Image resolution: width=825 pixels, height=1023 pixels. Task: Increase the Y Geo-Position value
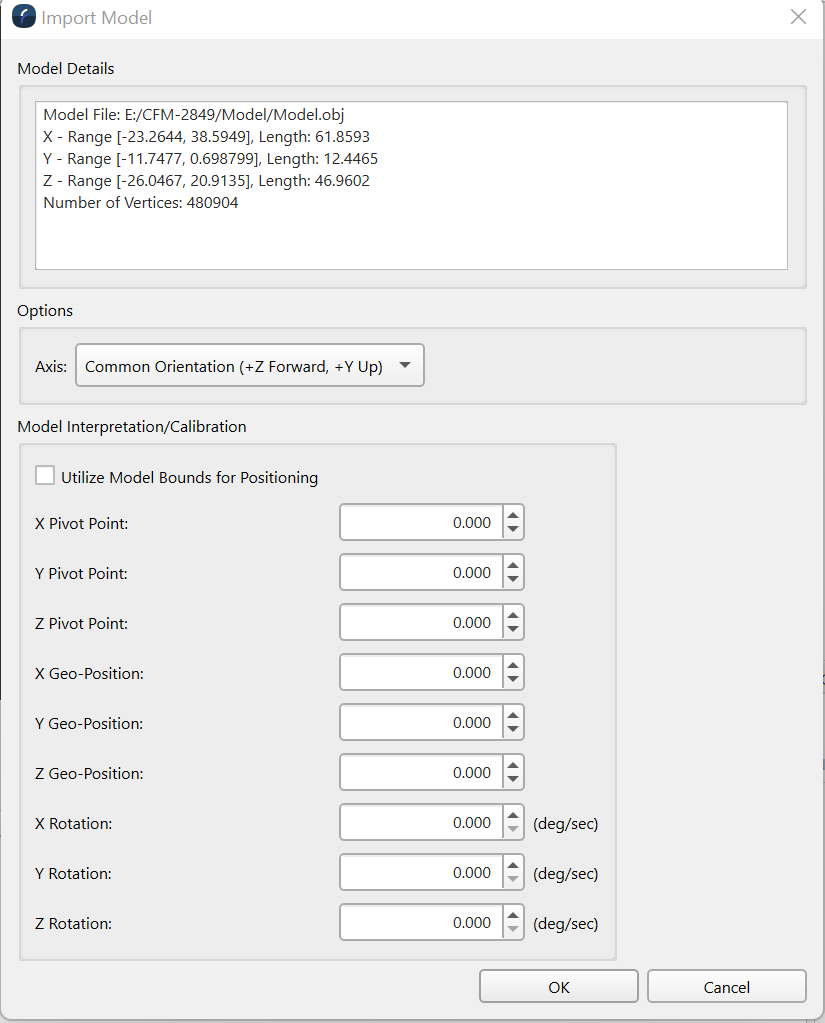[513, 715]
